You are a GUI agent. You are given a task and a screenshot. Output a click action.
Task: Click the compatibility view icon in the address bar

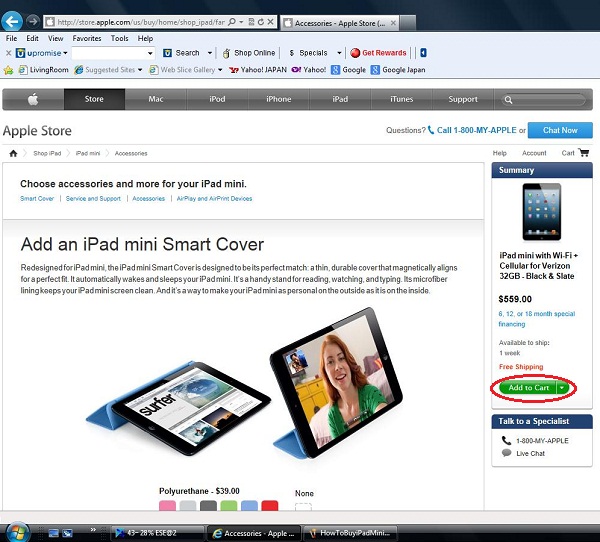coord(251,22)
